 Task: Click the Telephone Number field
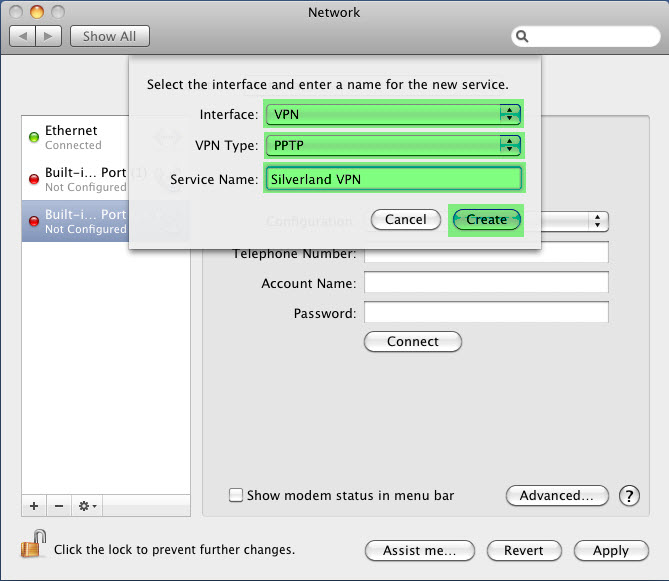[486, 253]
